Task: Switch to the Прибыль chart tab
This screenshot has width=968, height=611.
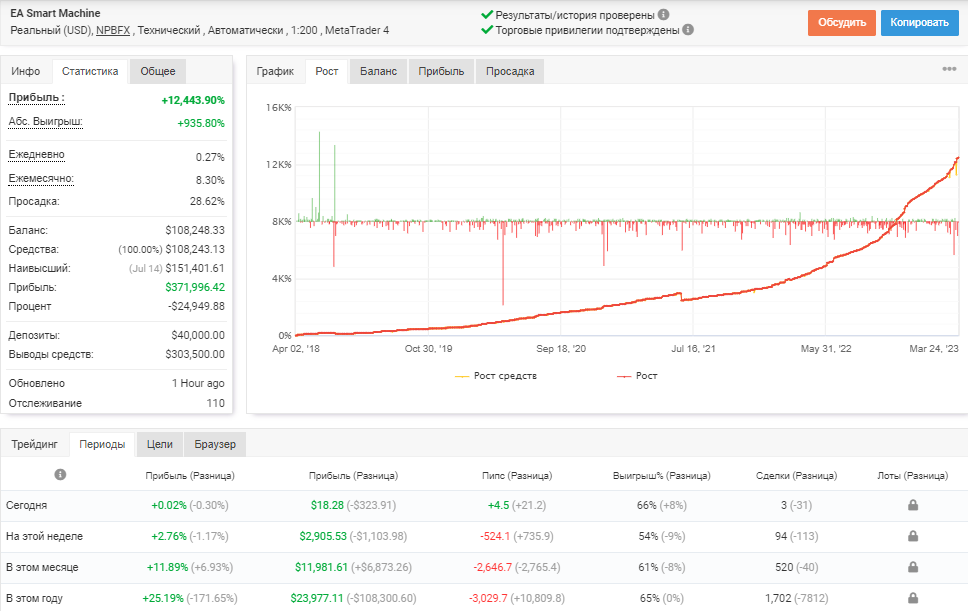Action: [441, 71]
